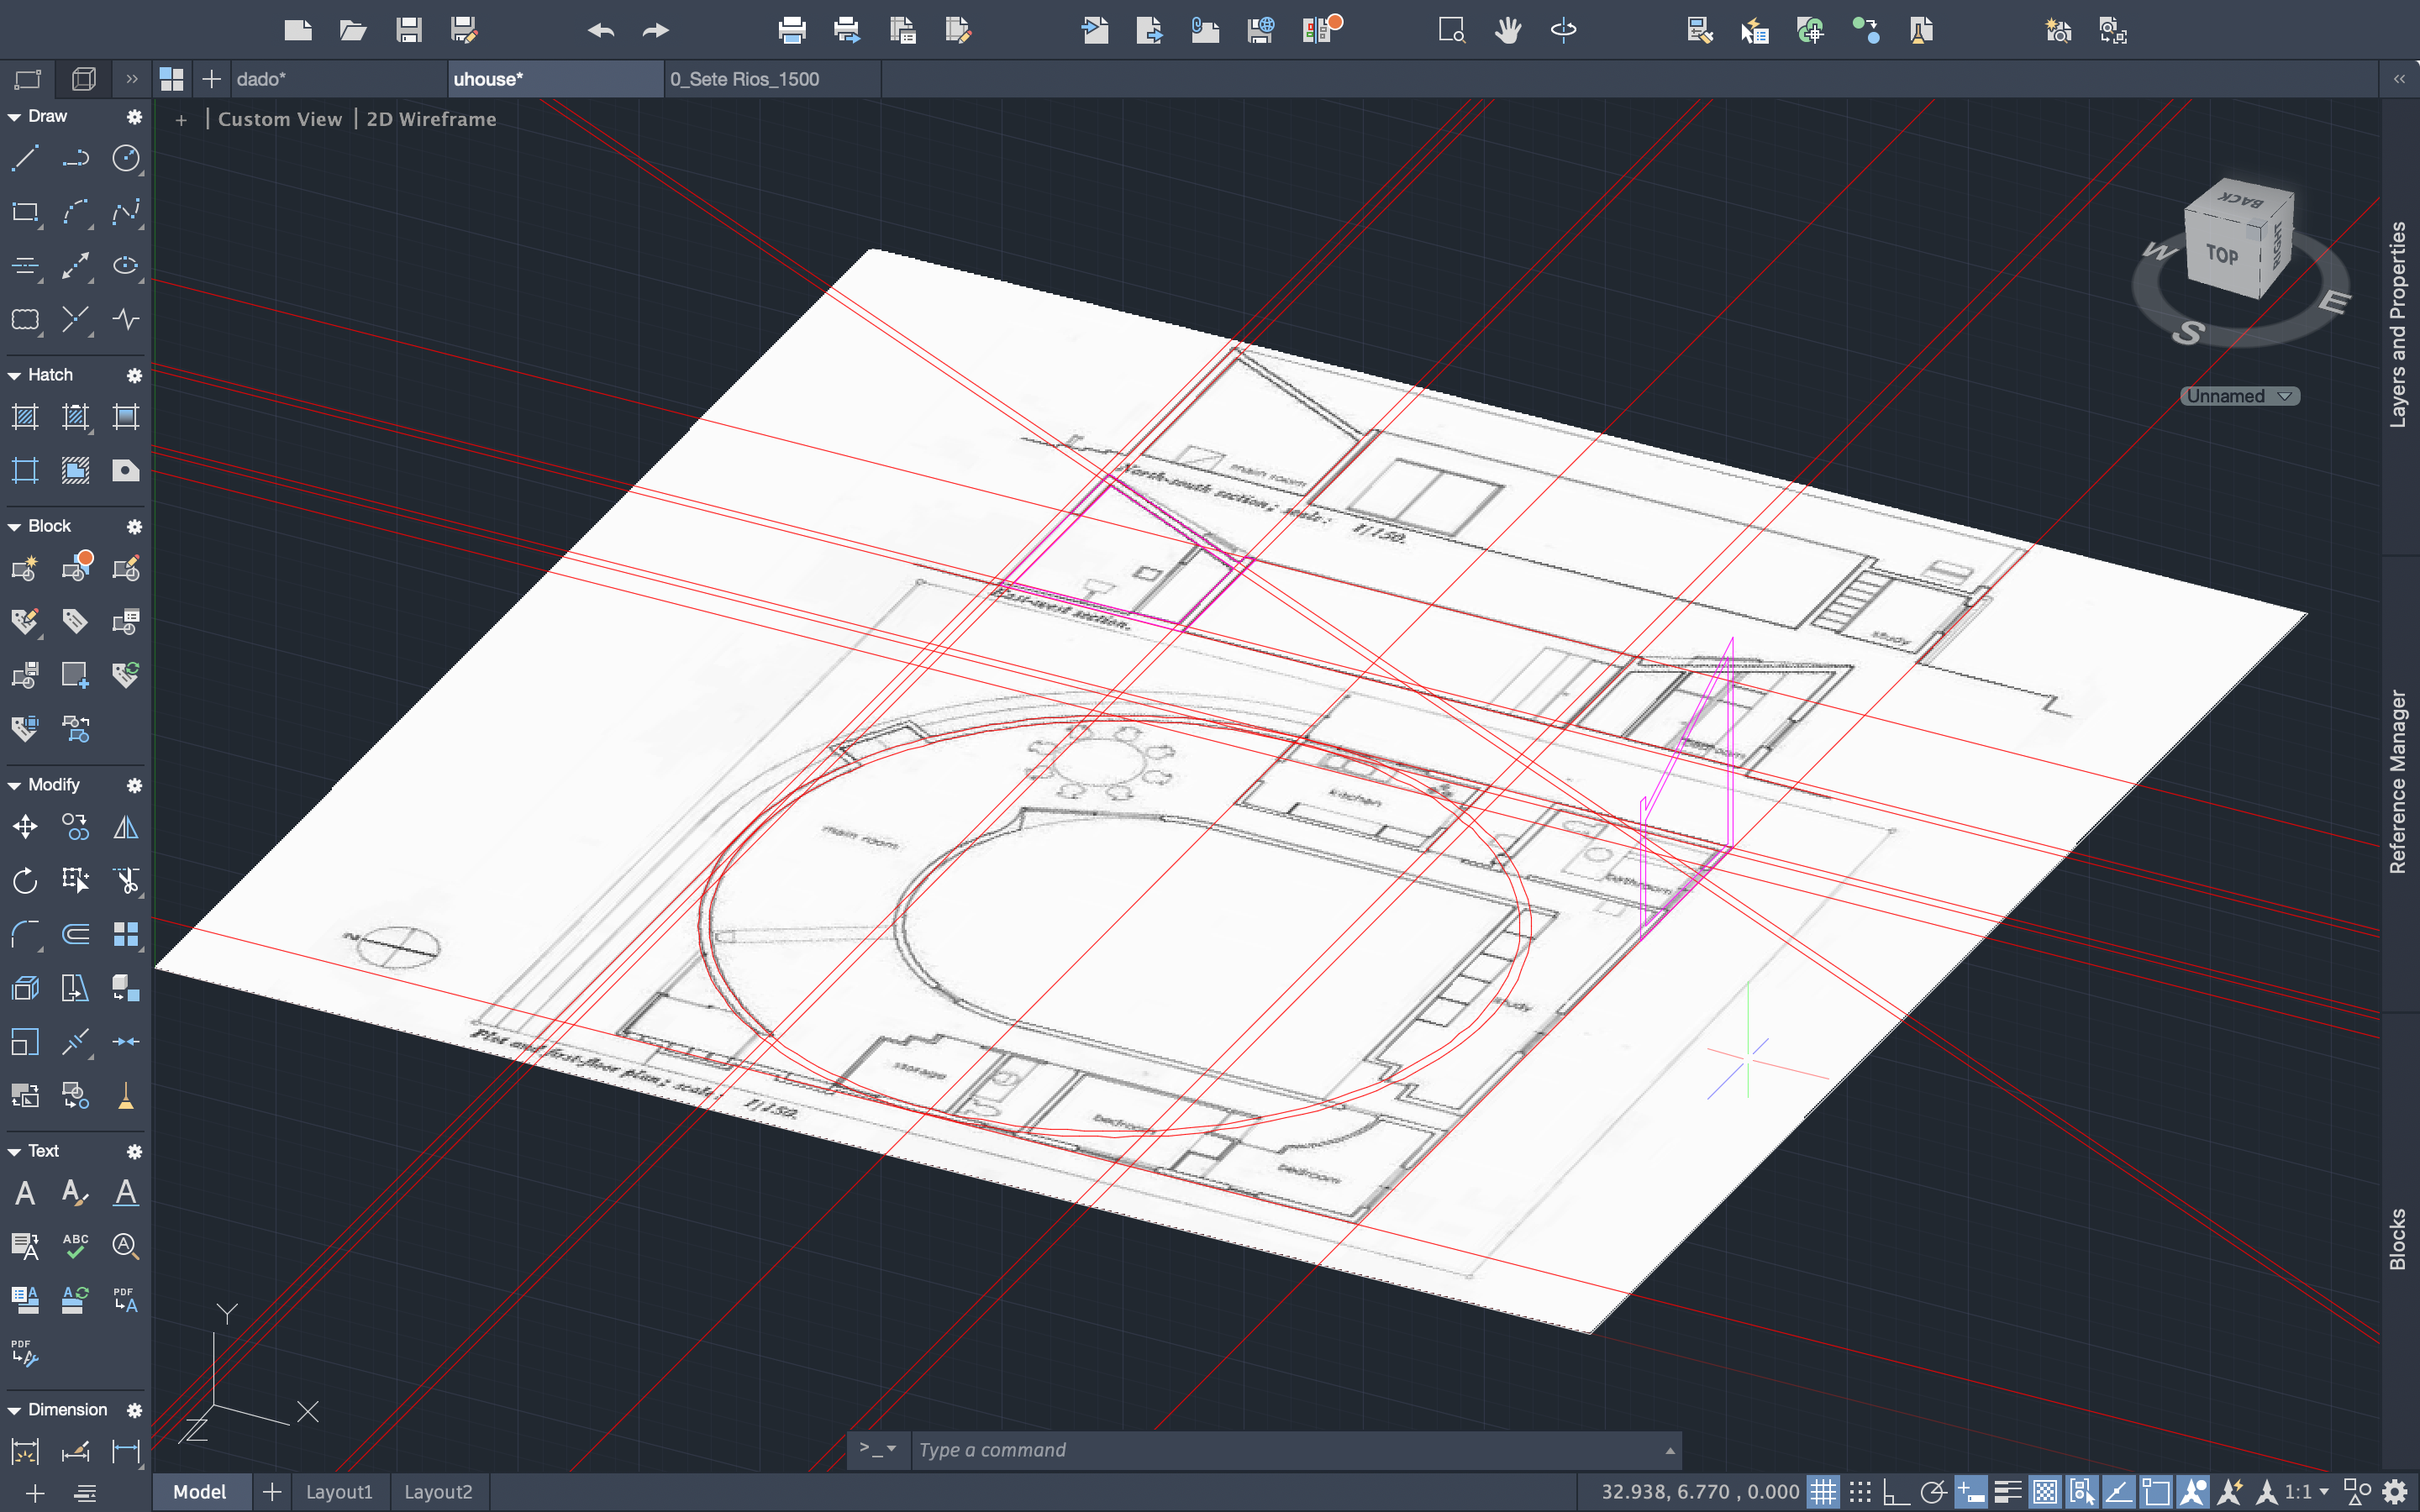
Task: Add a new layout with plus button
Action: (x=271, y=1491)
